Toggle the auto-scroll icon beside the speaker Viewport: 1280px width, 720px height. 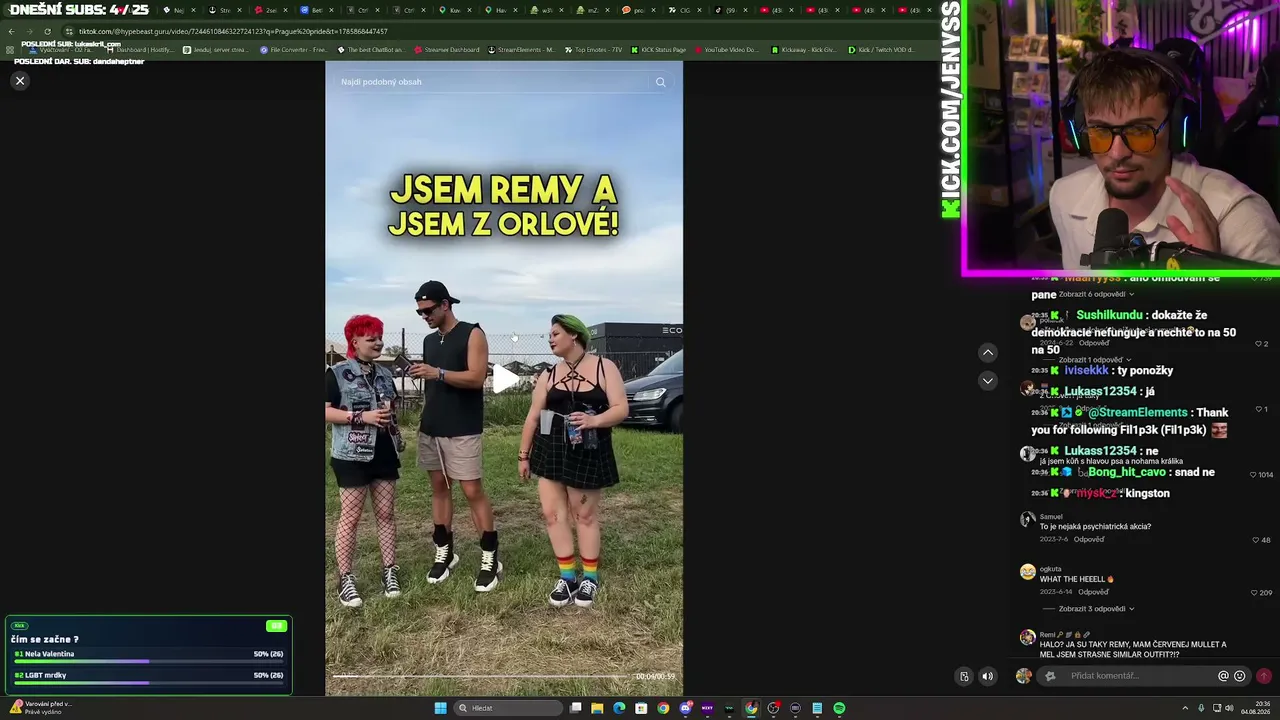point(964,676)
